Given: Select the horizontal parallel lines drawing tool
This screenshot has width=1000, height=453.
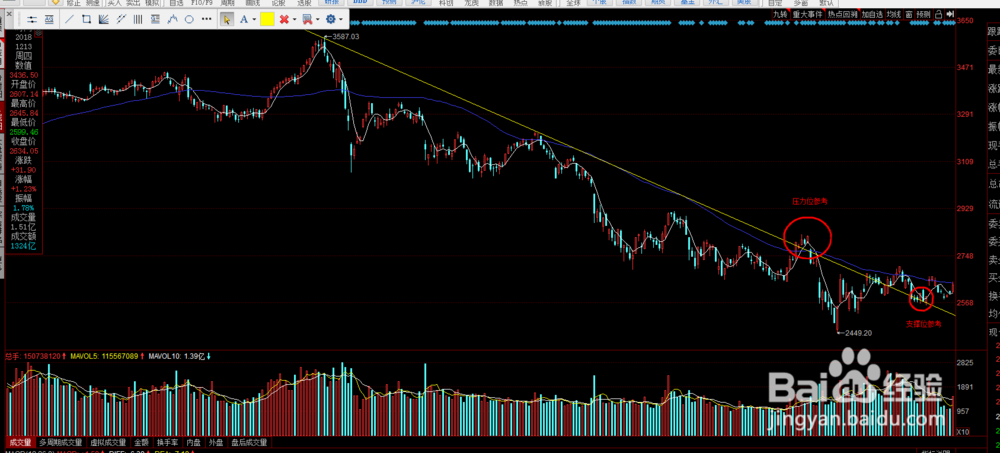Looking at the screenshot, I should [32, 19].
